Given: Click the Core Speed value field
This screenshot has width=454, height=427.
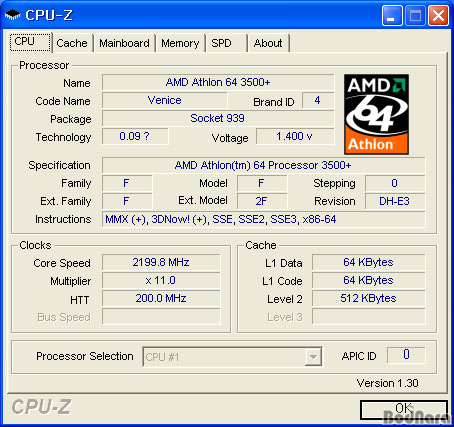Looking at the screenshot, I should pyautogui.click(x=161, y=262).
